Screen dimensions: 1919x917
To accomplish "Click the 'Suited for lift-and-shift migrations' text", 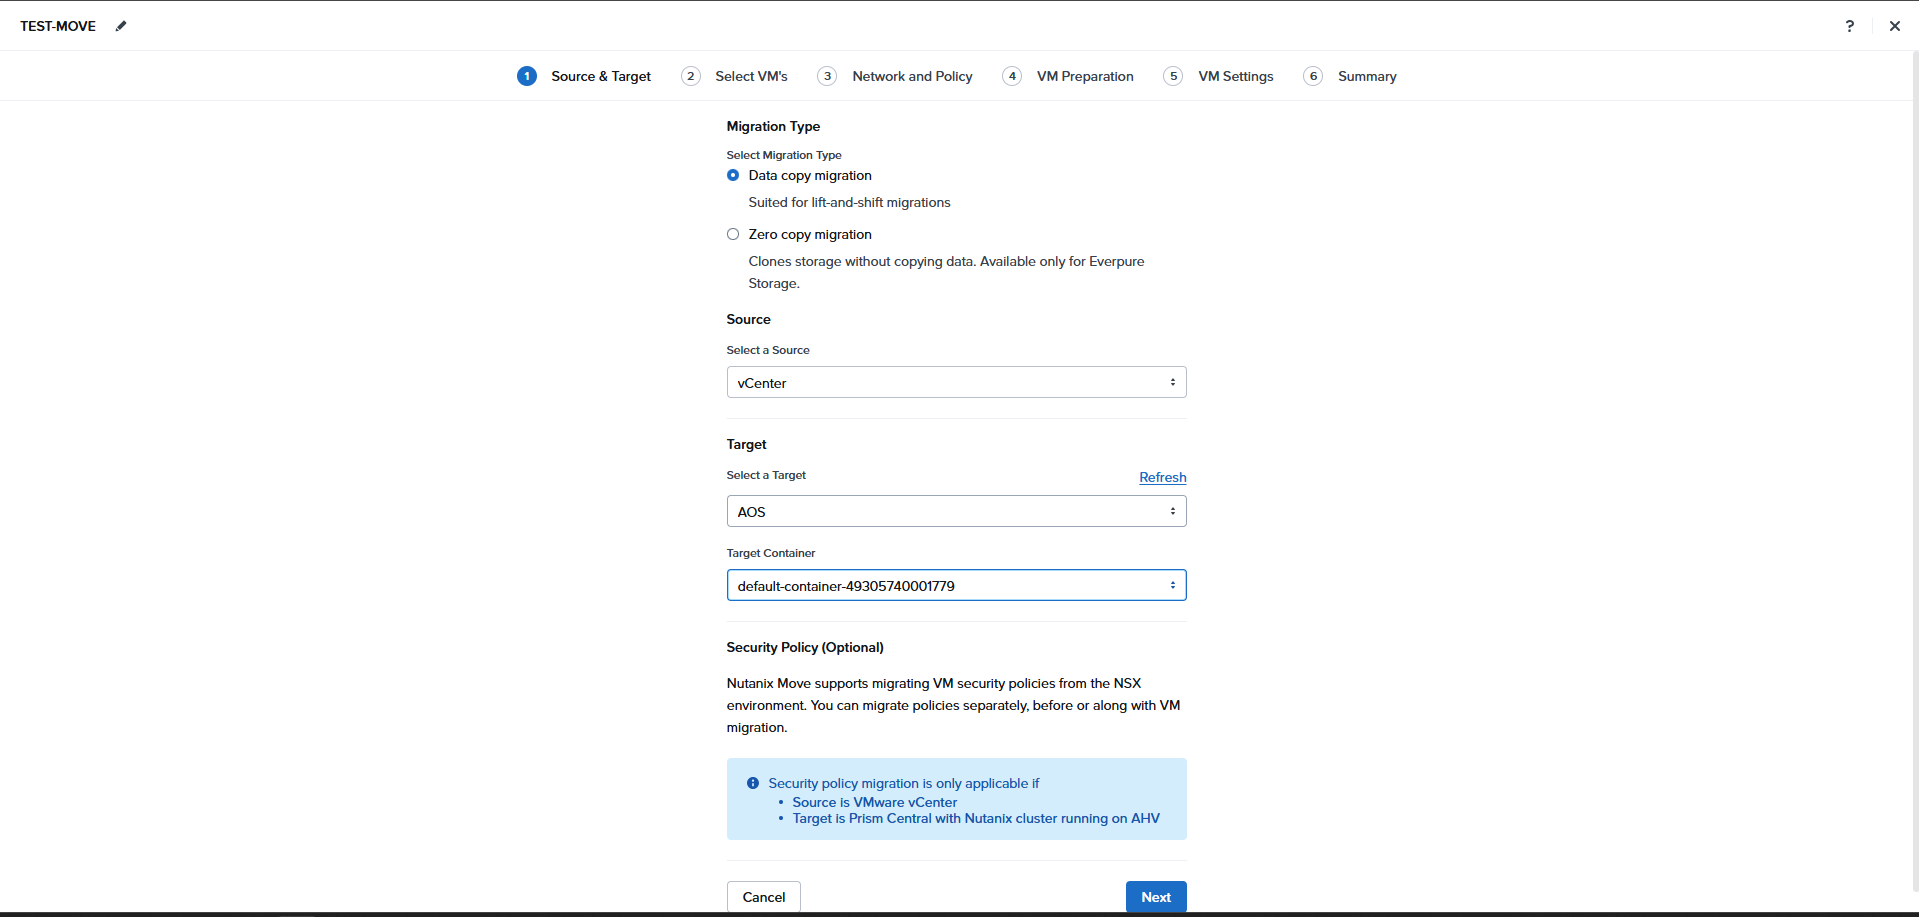I will click(x=849, y=202).
